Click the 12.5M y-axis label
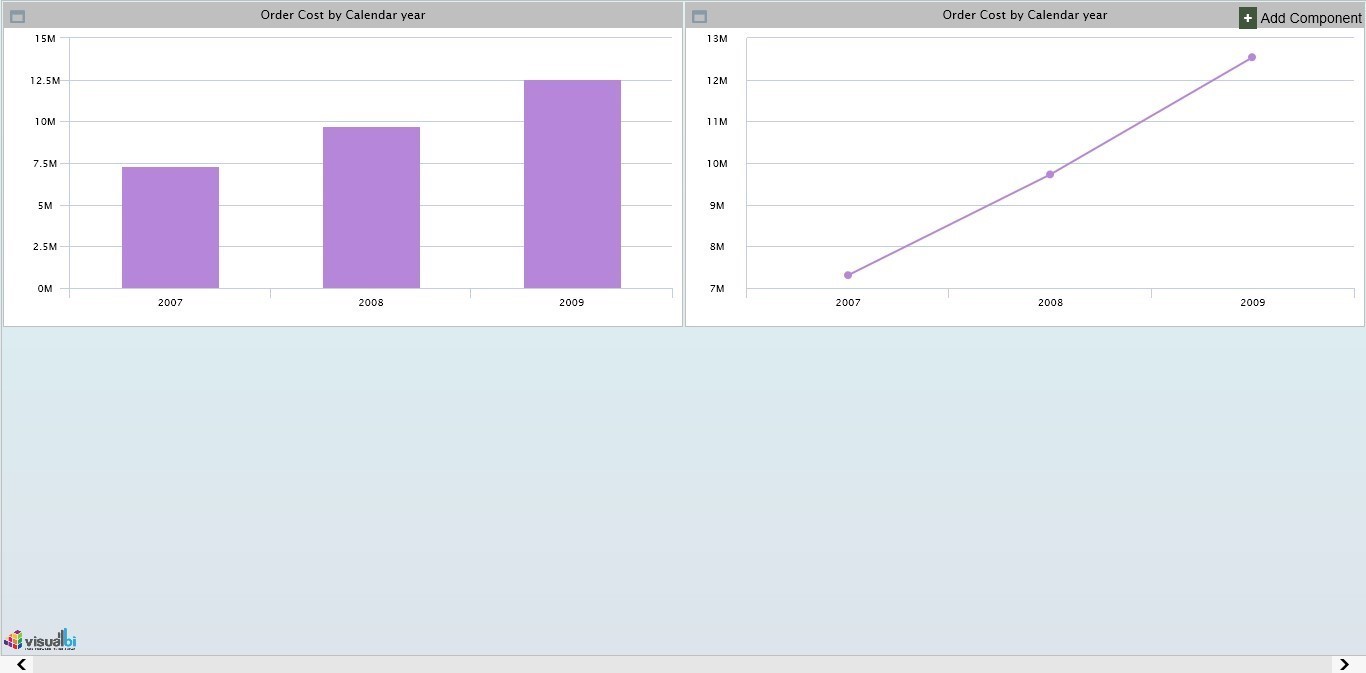The width and height of the screenshot is (1366, 673). tap(46, 80)
